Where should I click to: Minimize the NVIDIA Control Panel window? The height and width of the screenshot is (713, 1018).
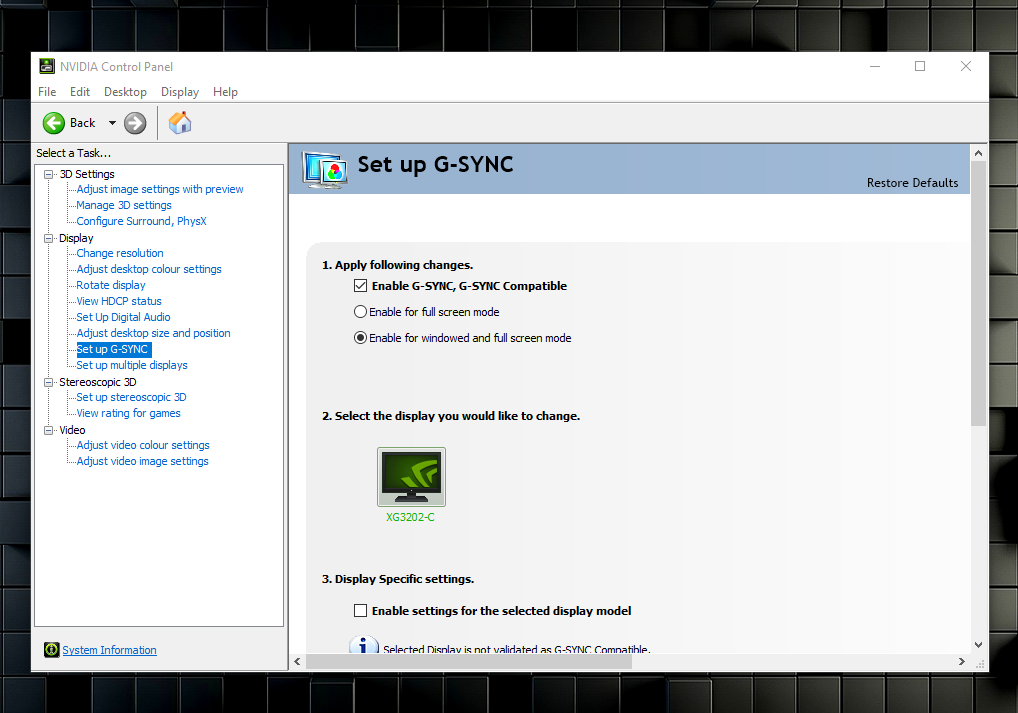pos(875,66)
